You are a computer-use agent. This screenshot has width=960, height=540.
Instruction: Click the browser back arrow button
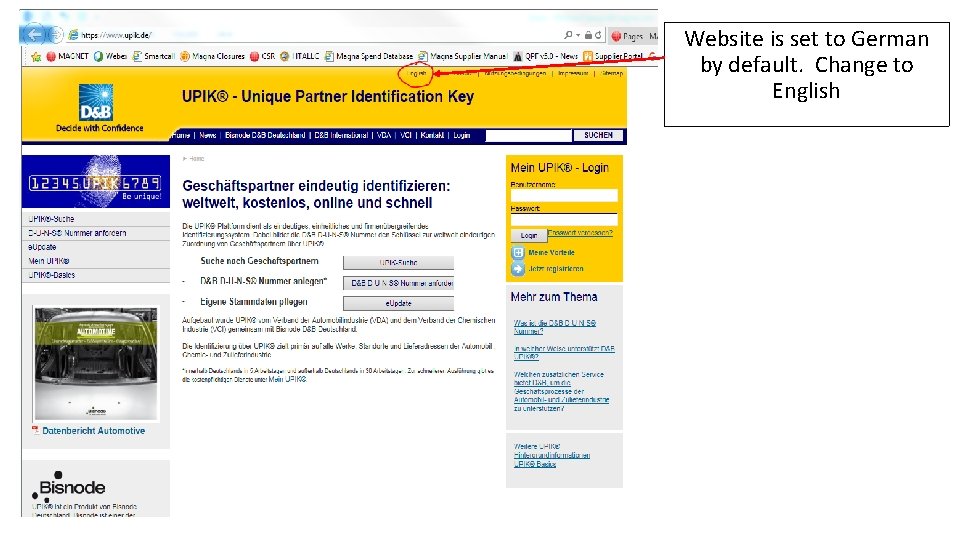33,35
